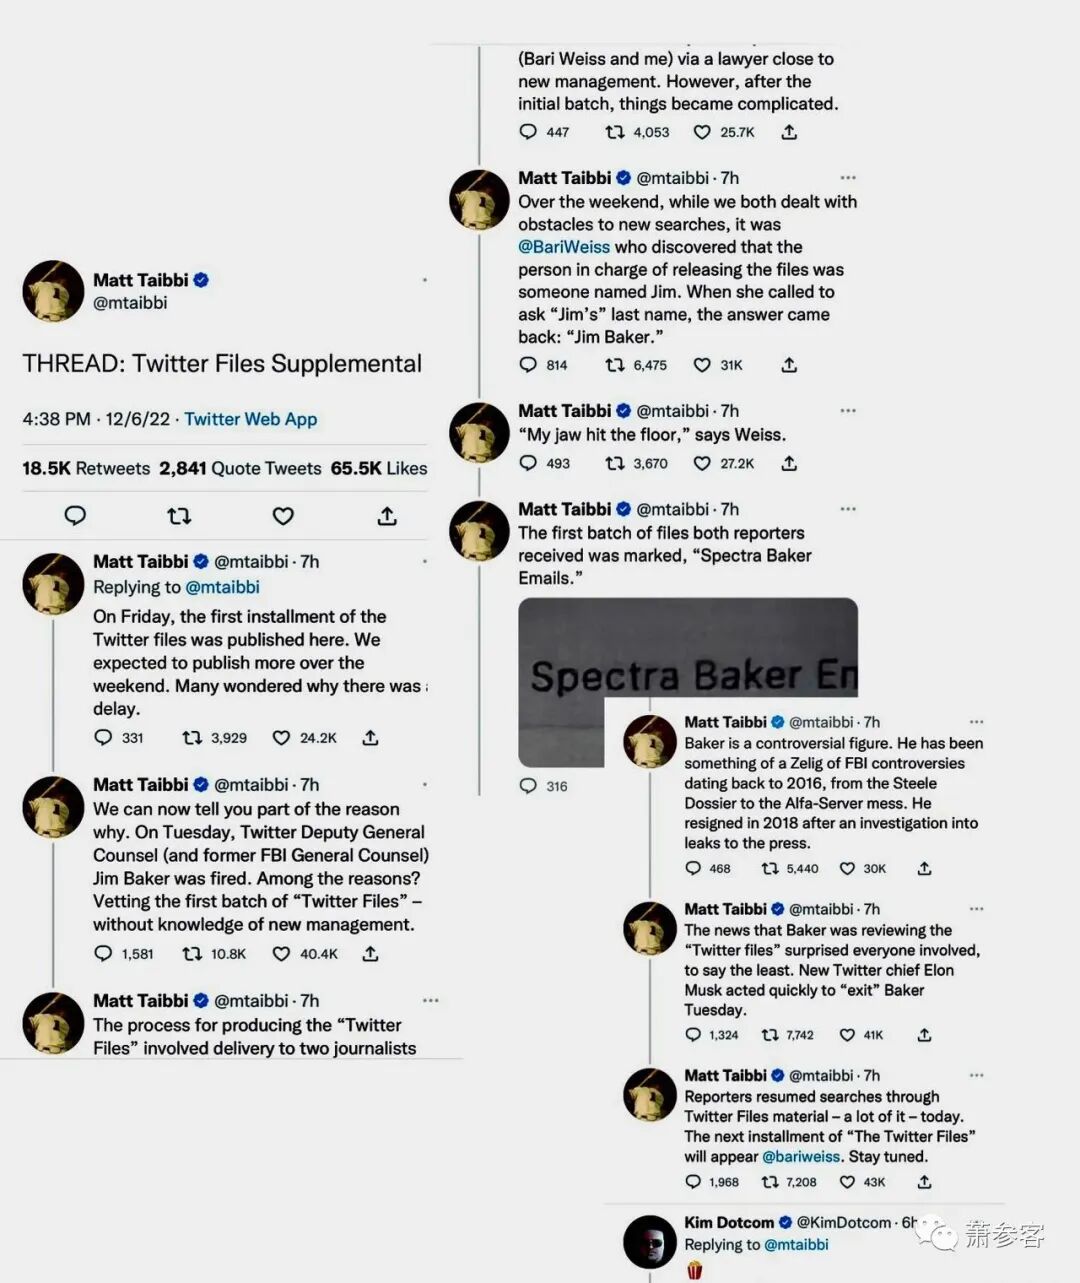Open the @BariWeiss mention link

pyautogui.click(x=564, y=247)
